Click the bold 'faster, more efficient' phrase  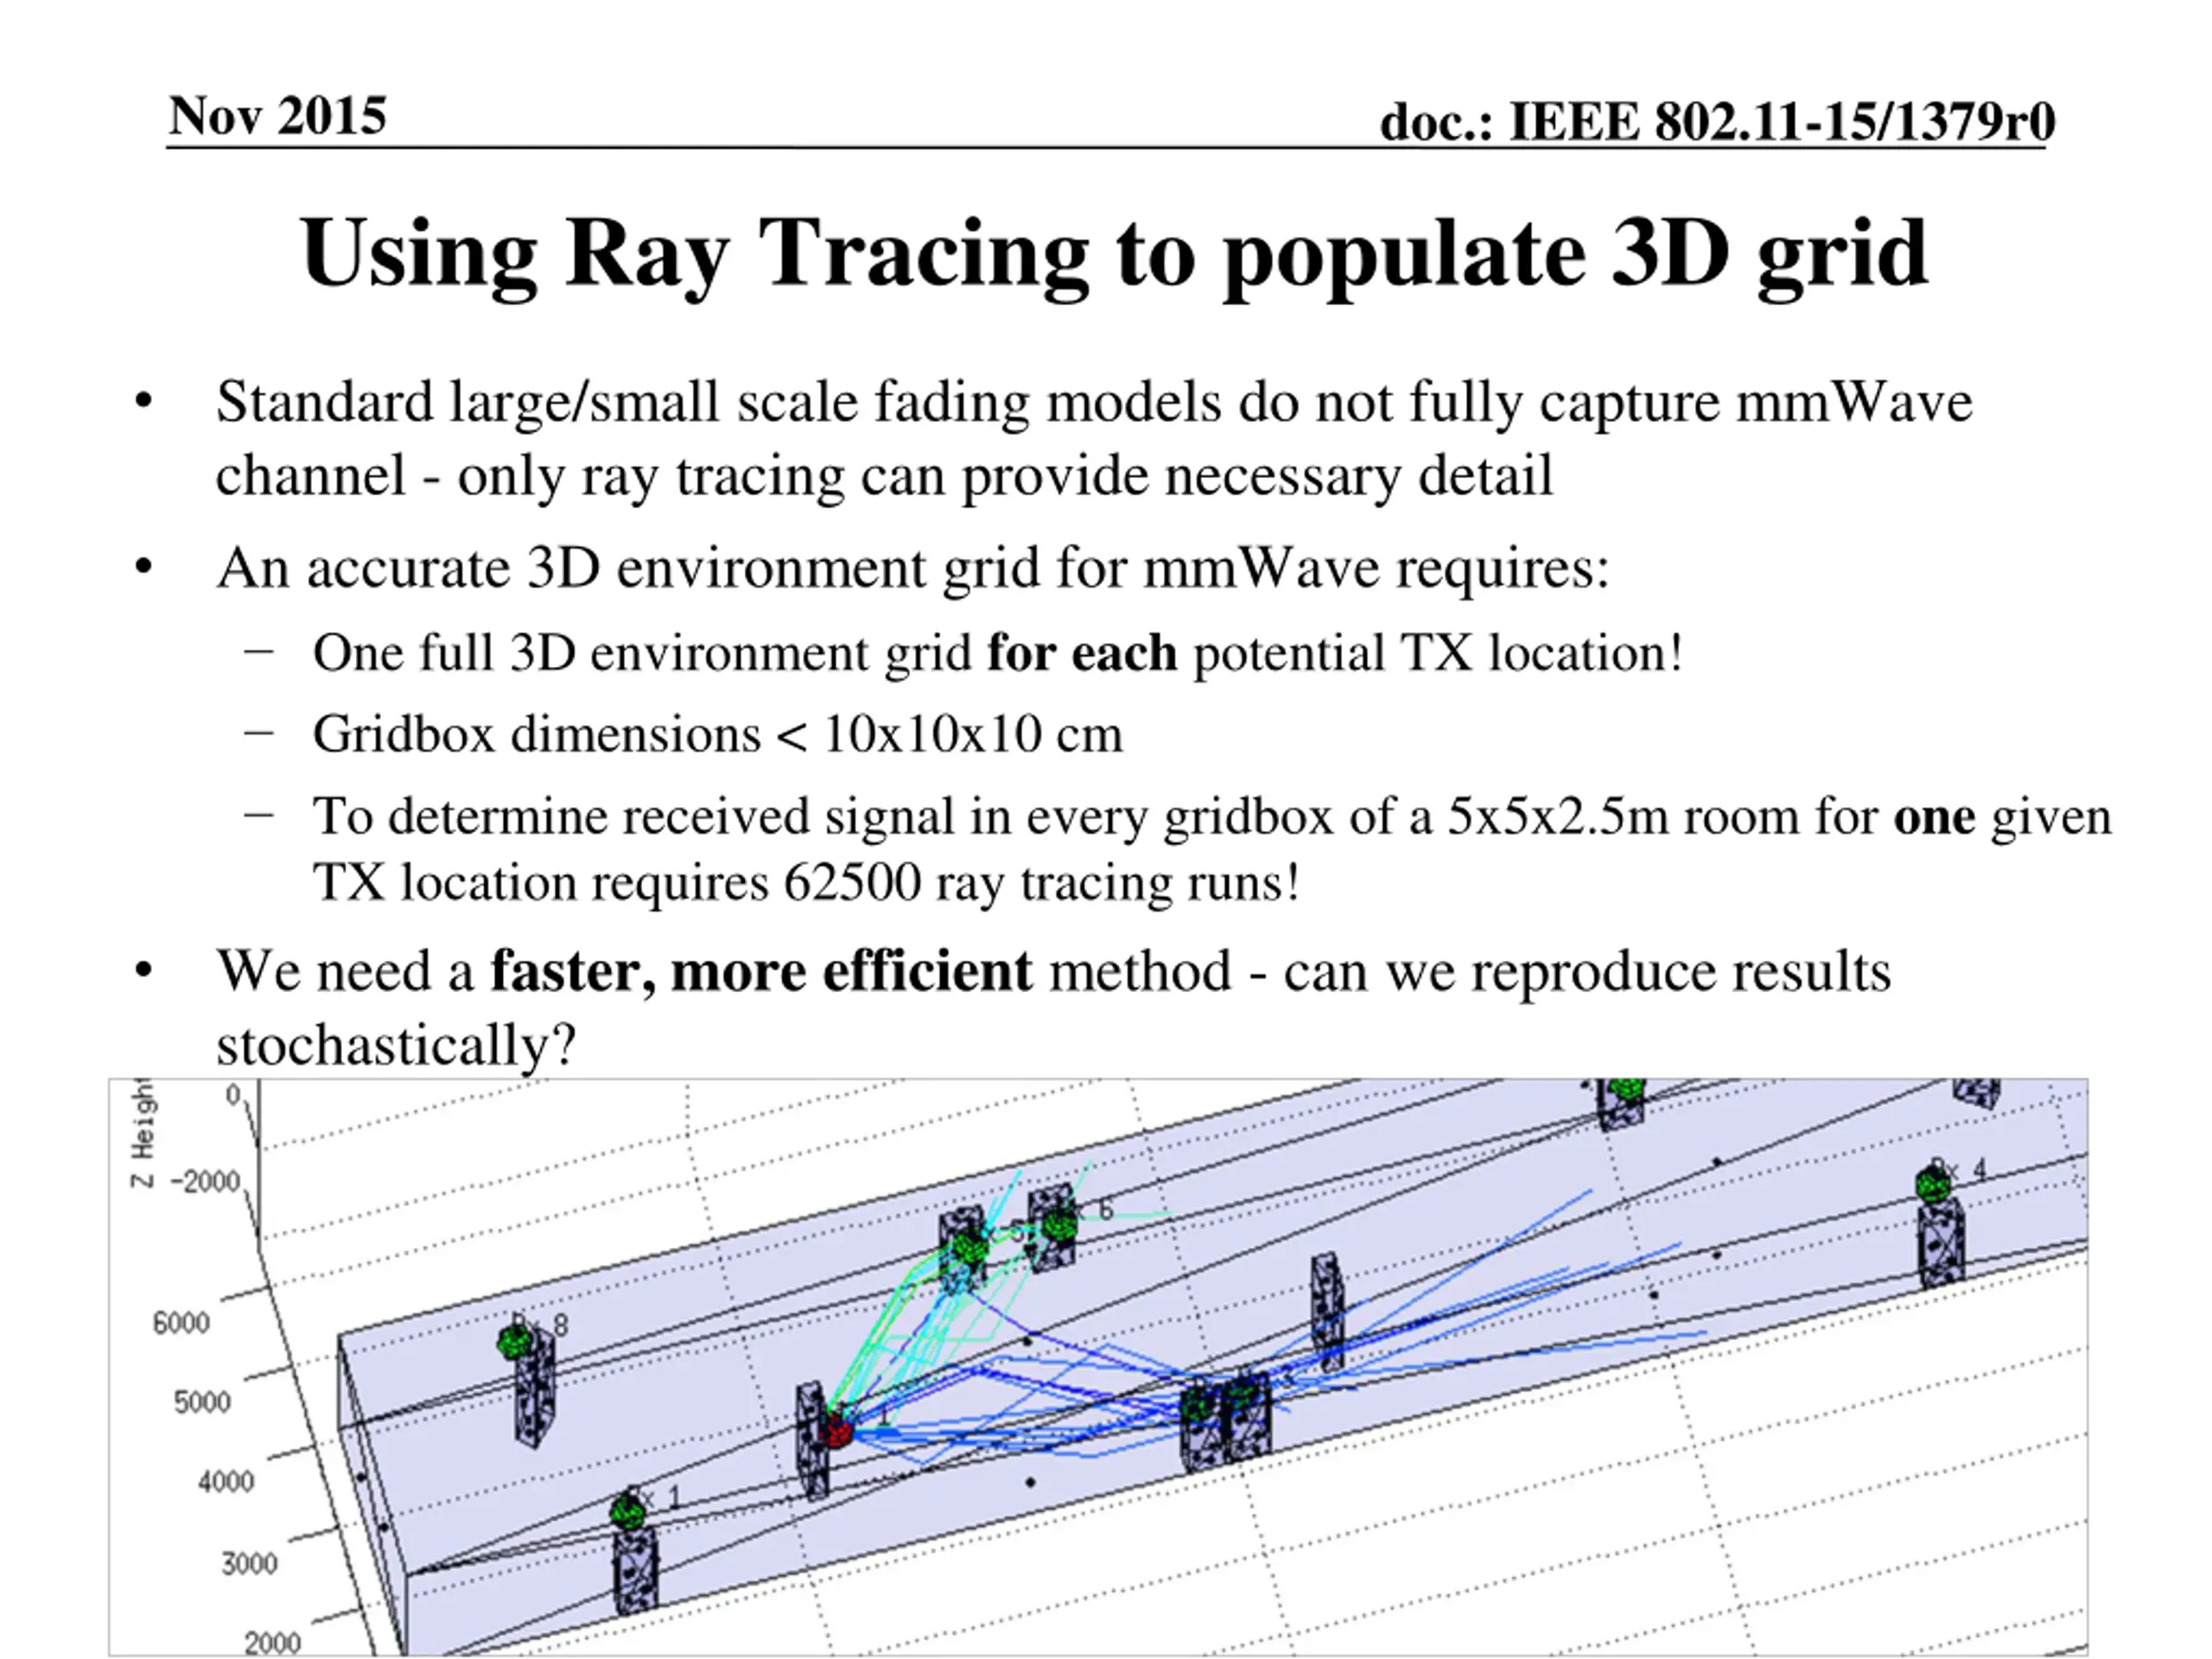pyautogui.click(x=761, y=971)
